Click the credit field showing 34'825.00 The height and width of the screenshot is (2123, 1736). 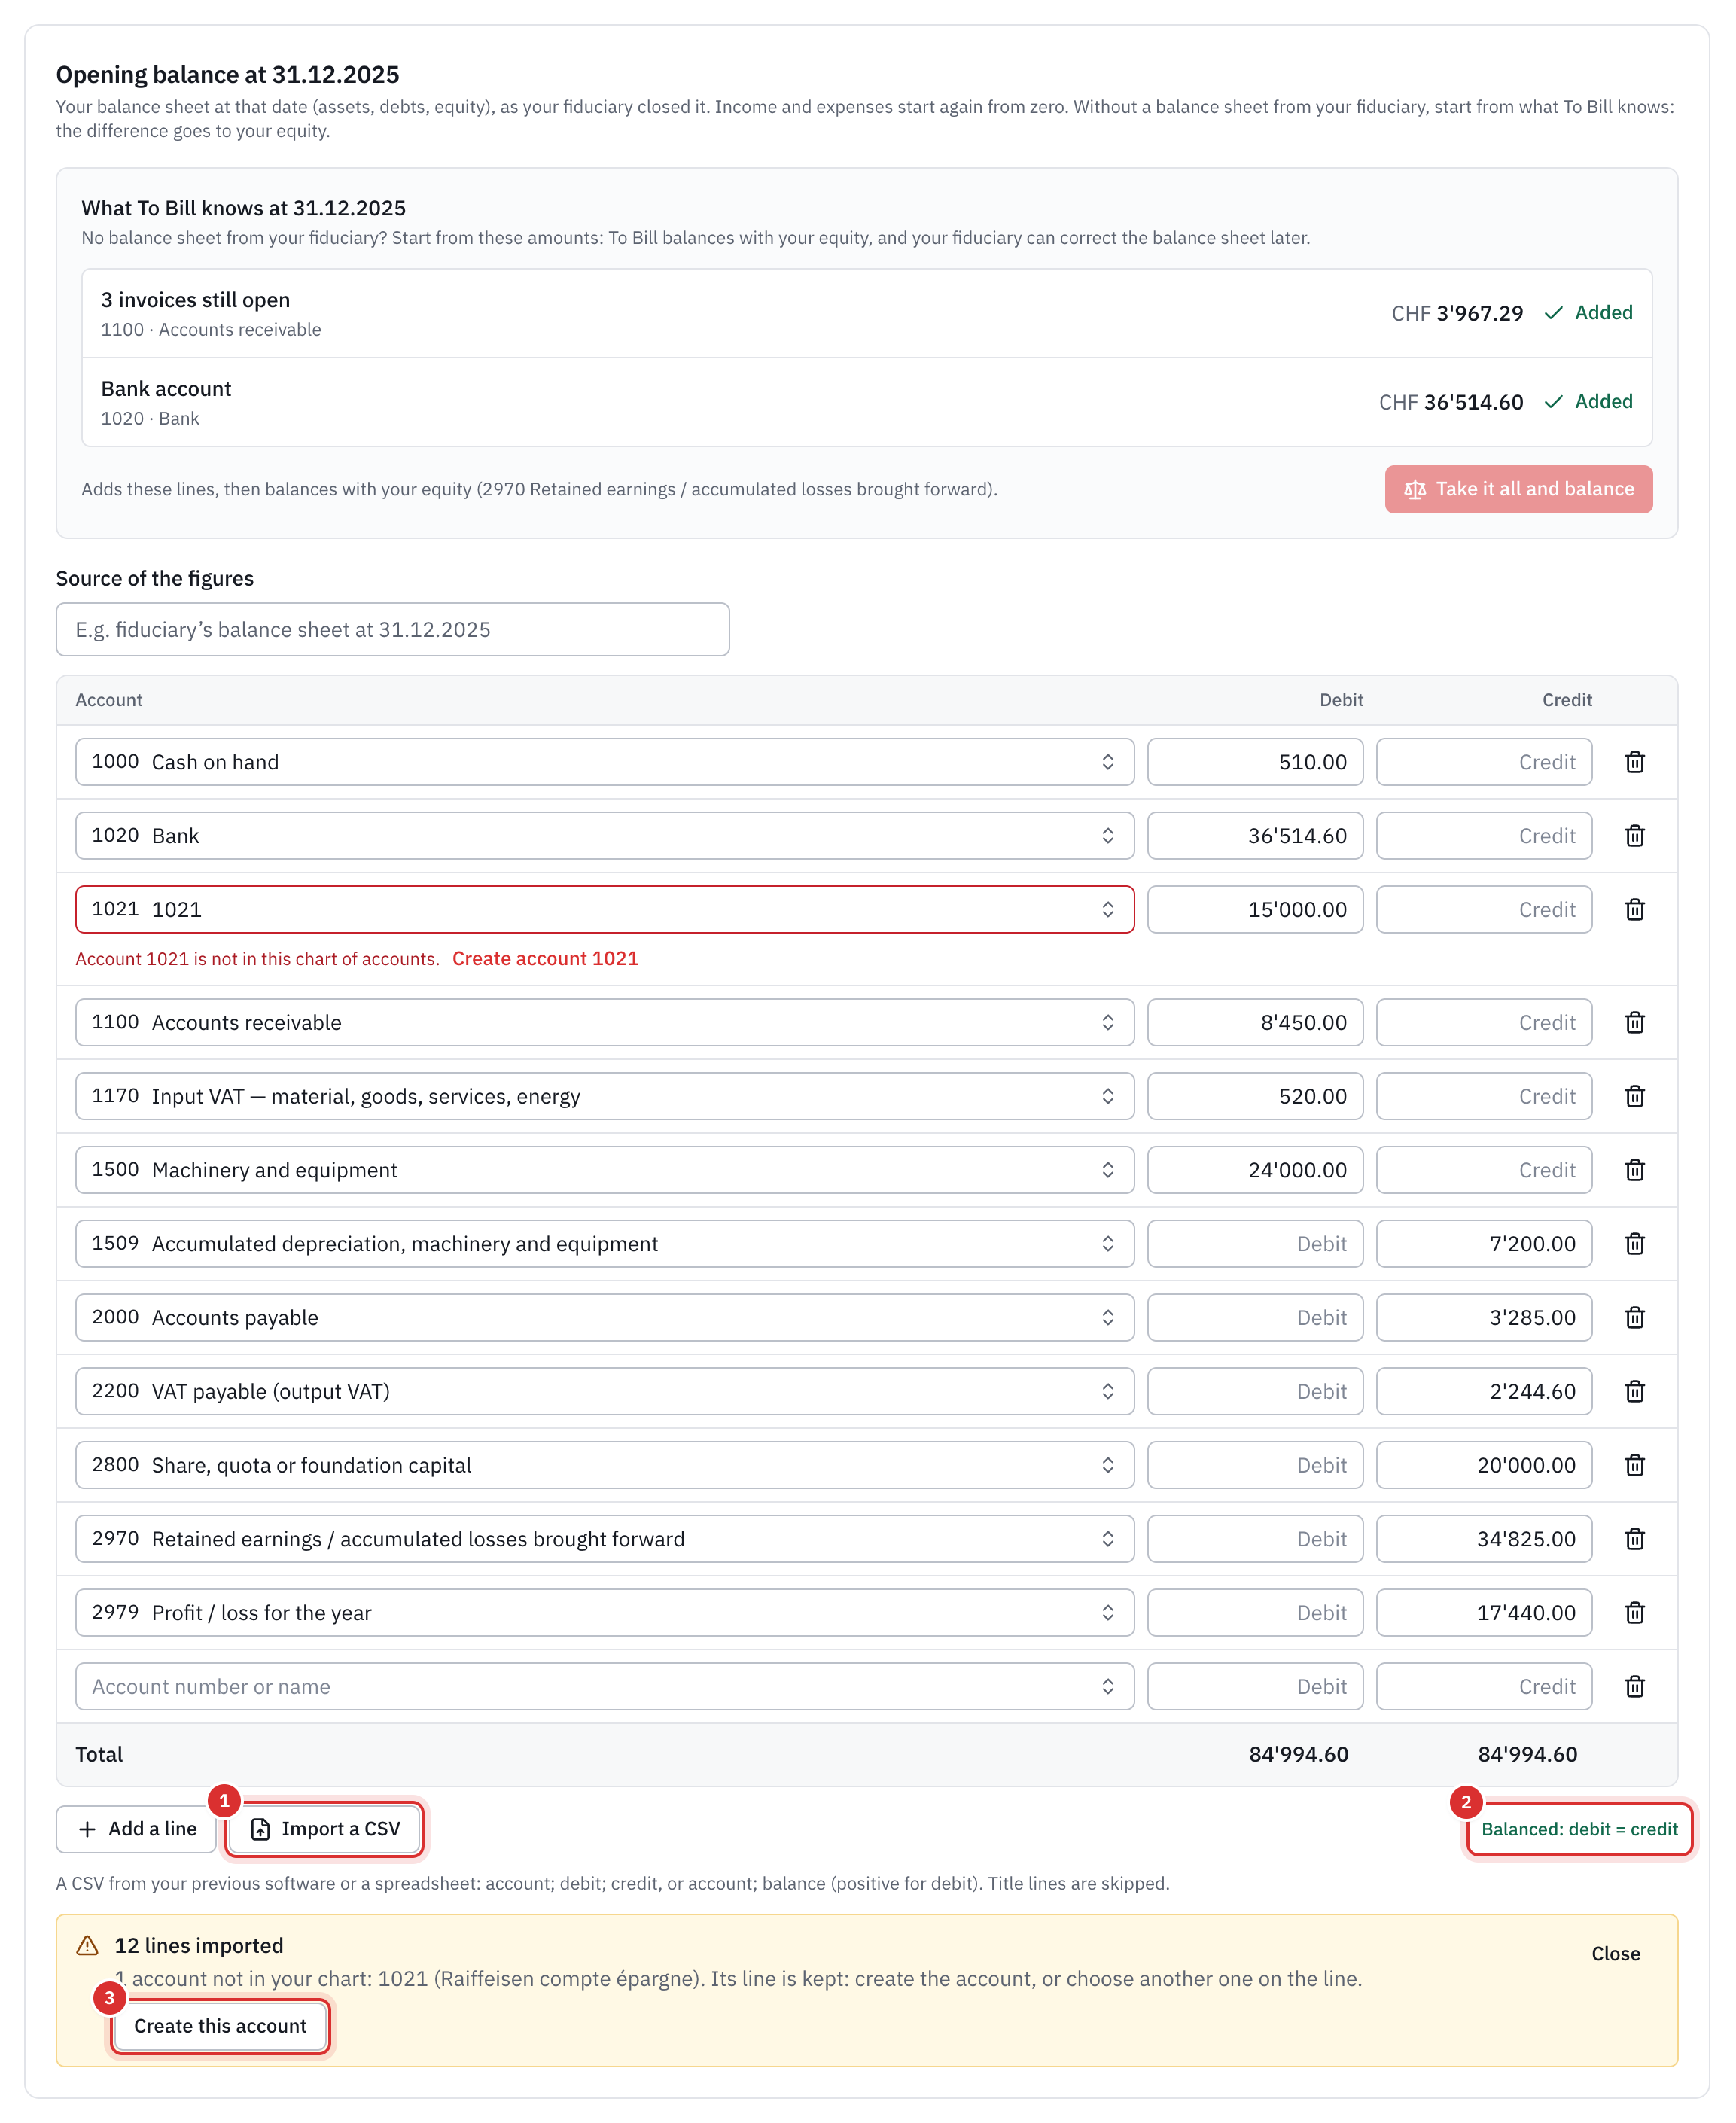1484,1539
